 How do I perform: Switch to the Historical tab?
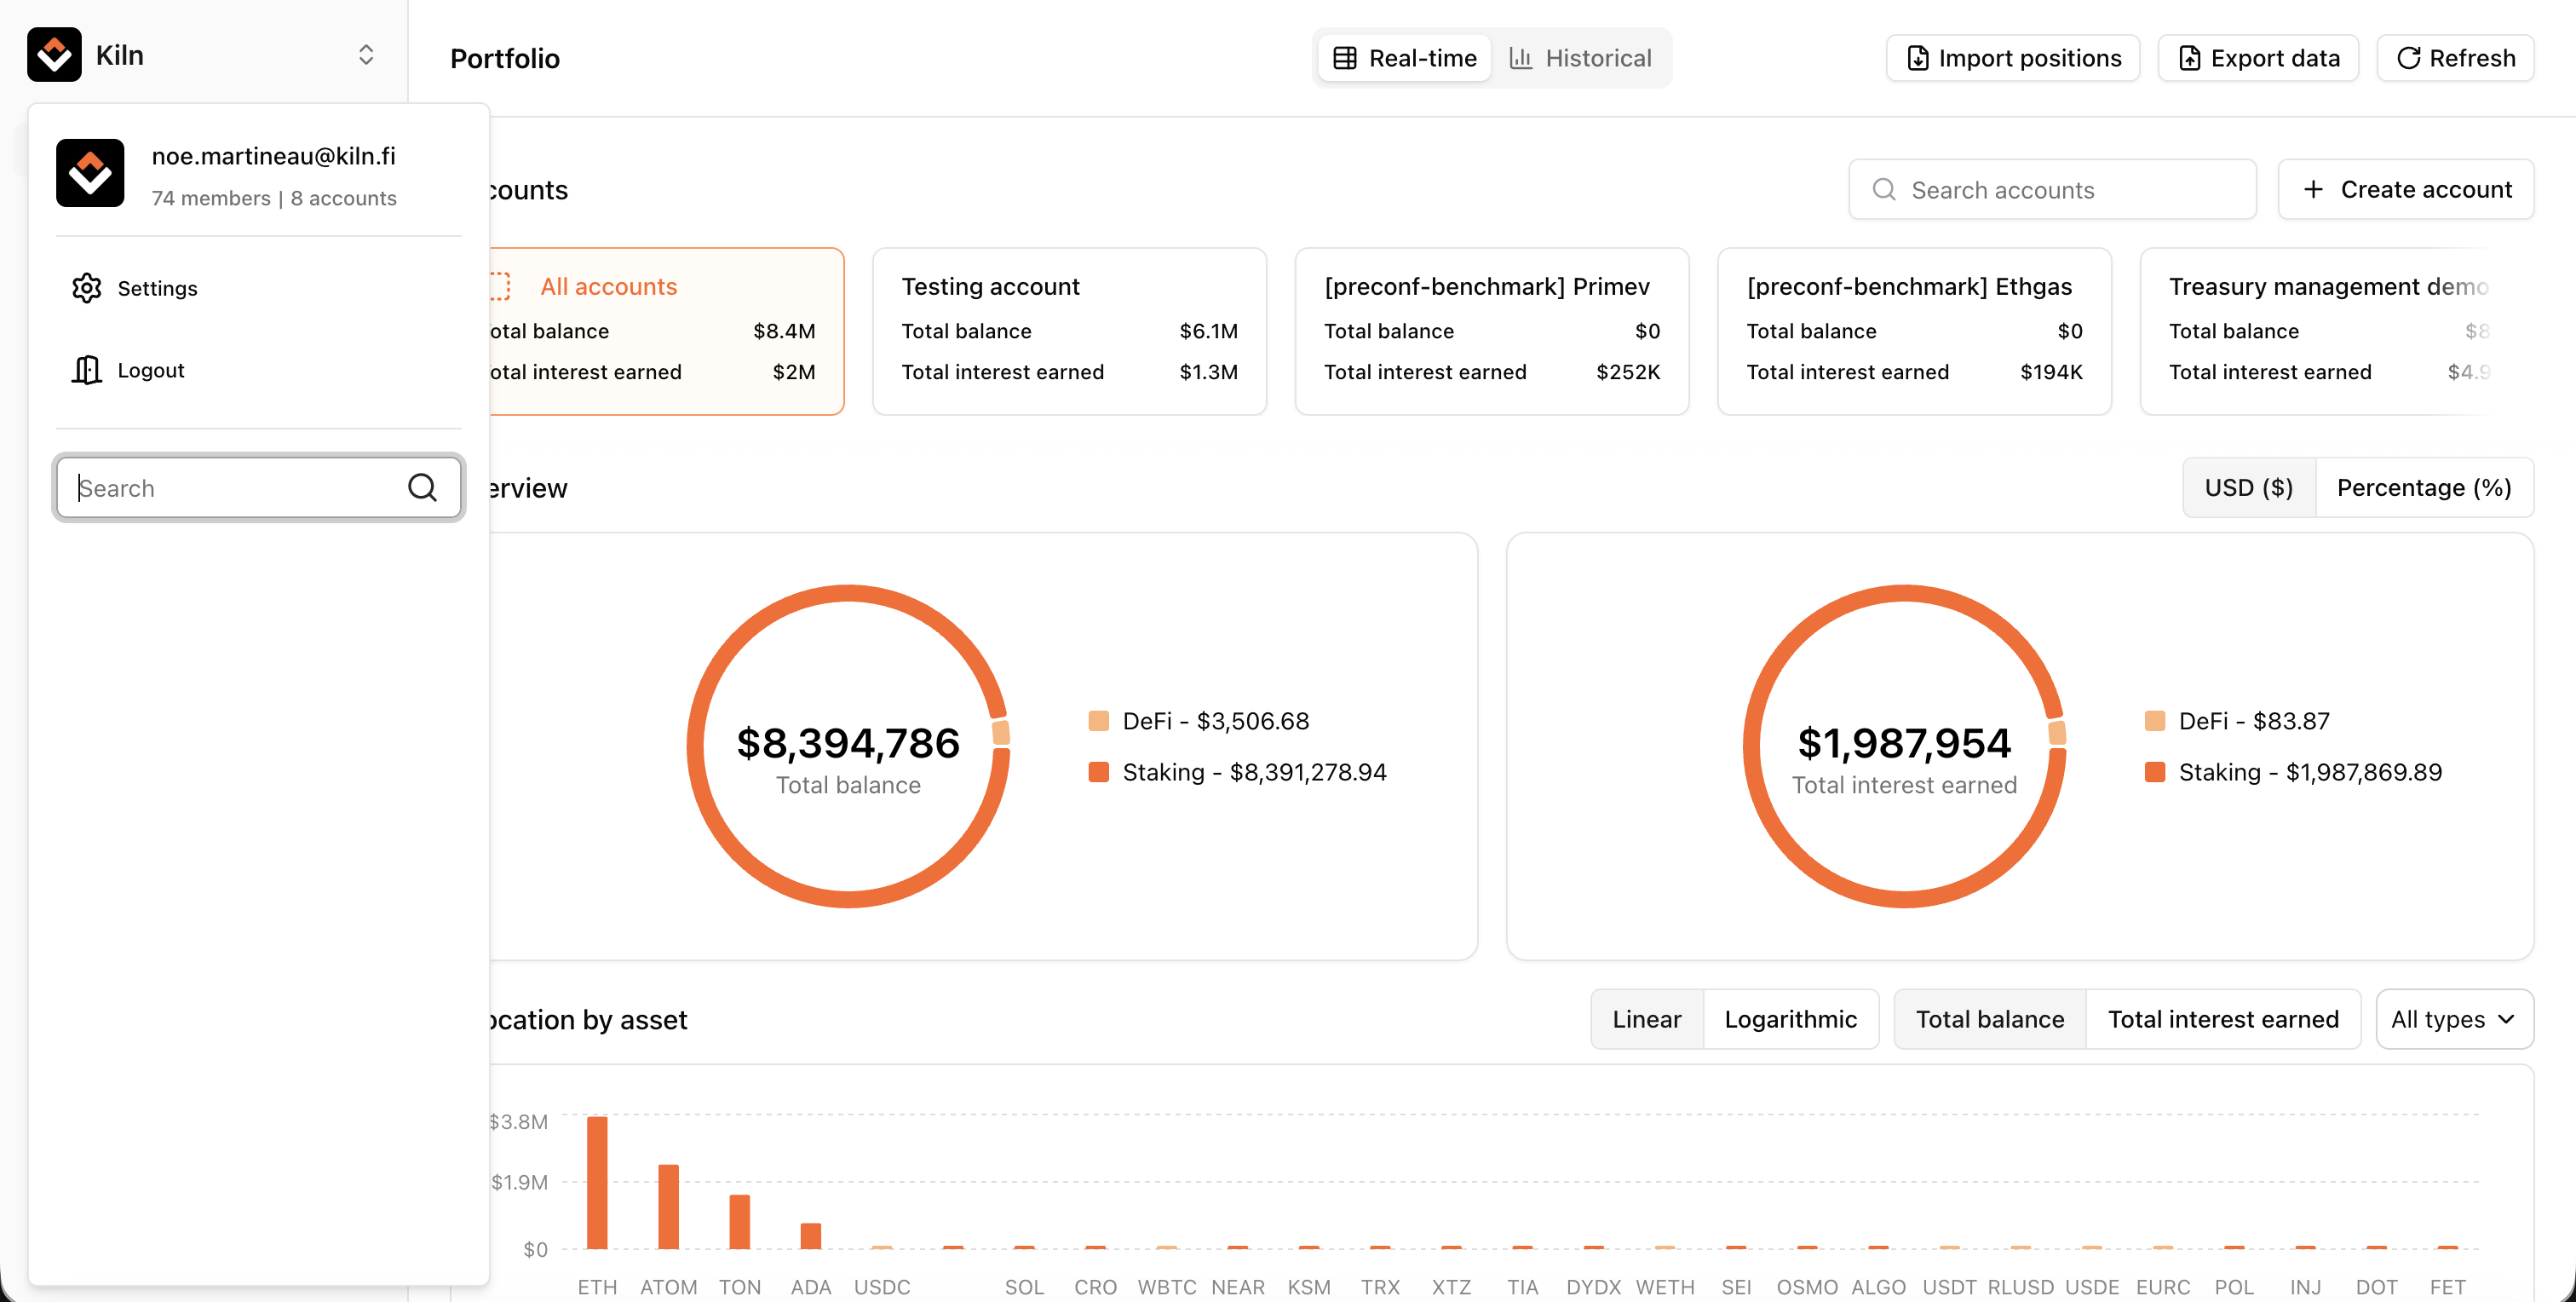point(1580,59)
